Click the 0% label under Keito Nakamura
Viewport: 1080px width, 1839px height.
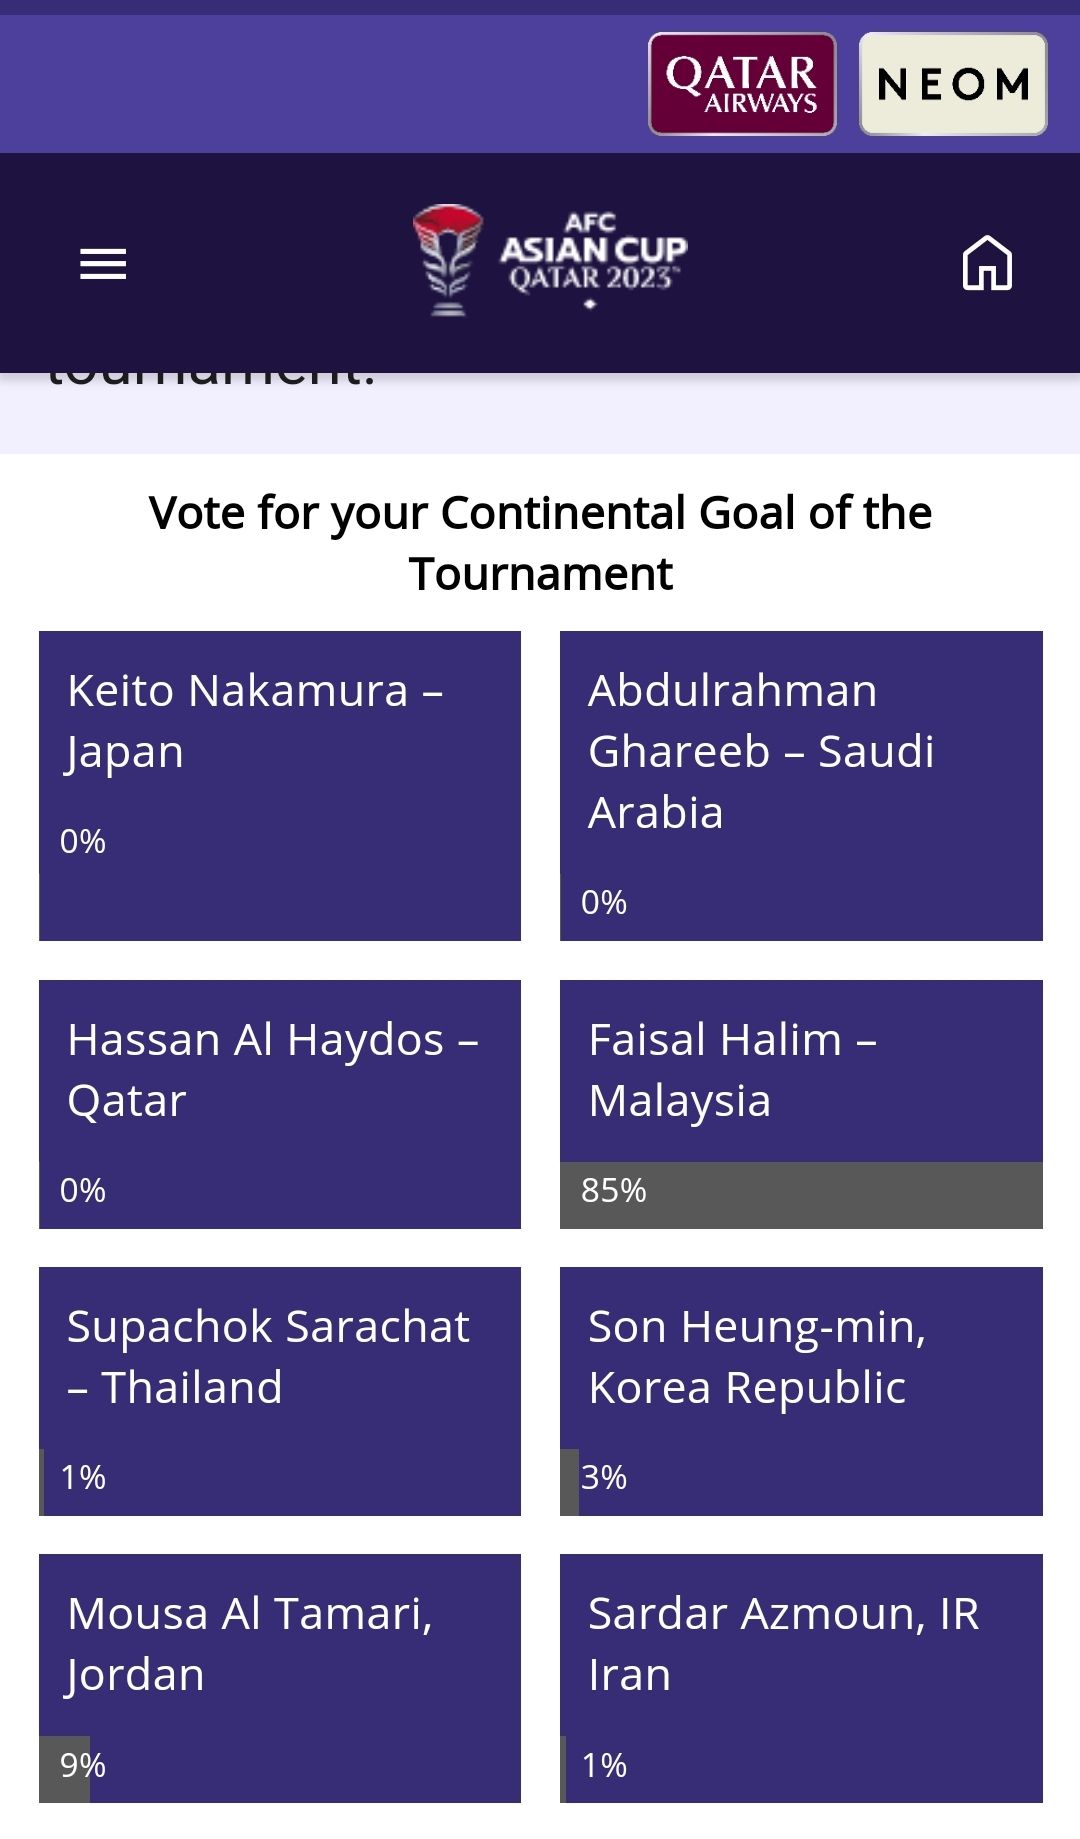tap(83, 842)
